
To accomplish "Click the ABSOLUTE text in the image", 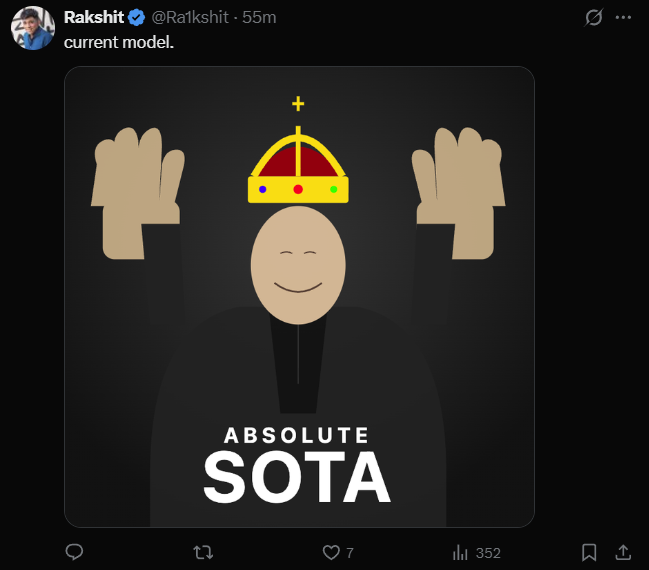I will [297, 435].
